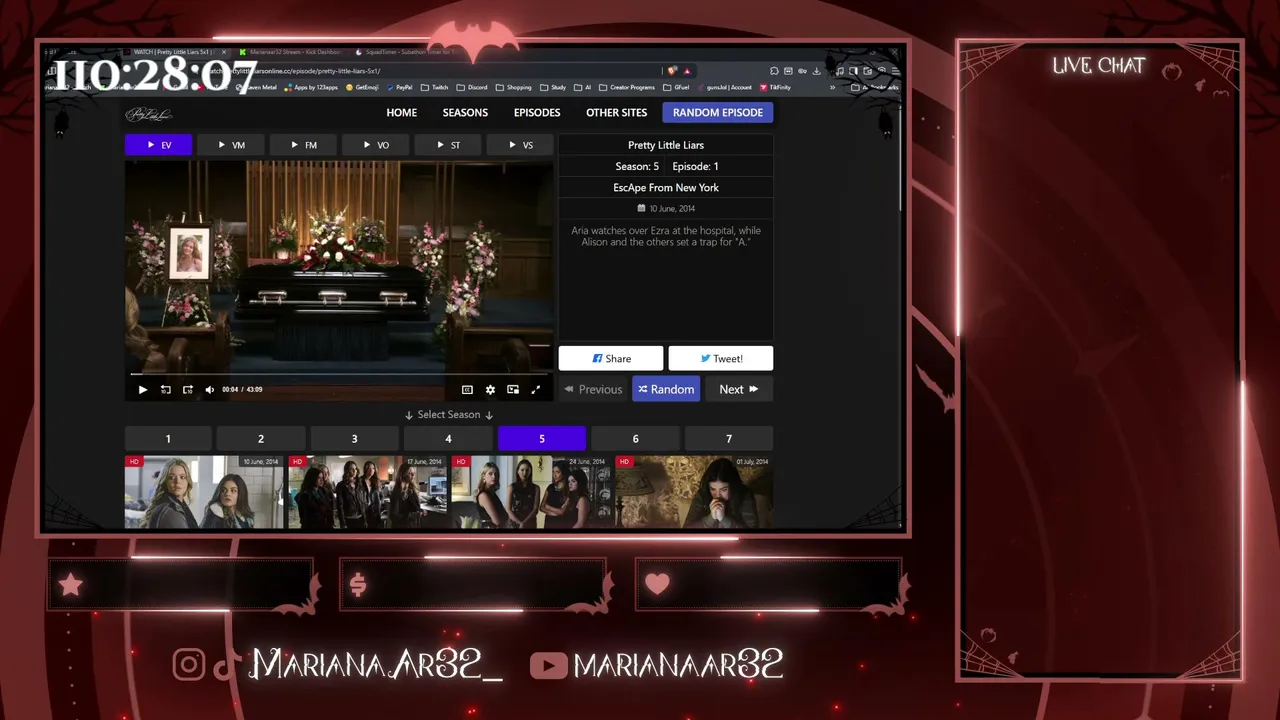The width and height of the screenshot is (1280, 720).
Task: Expand the GFuel bookmark folder
Action: click(x=677, y=88)
